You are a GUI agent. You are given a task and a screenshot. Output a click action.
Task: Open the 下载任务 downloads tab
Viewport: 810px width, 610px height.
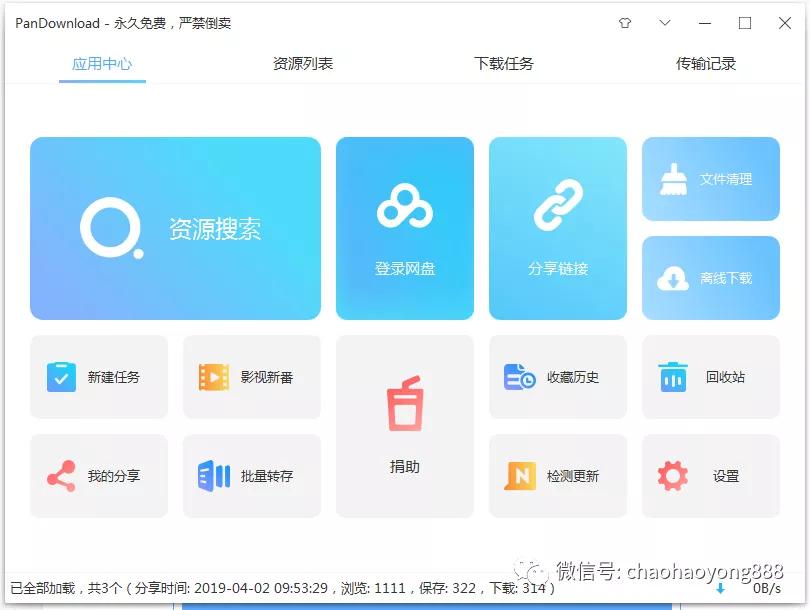[504, 62]
